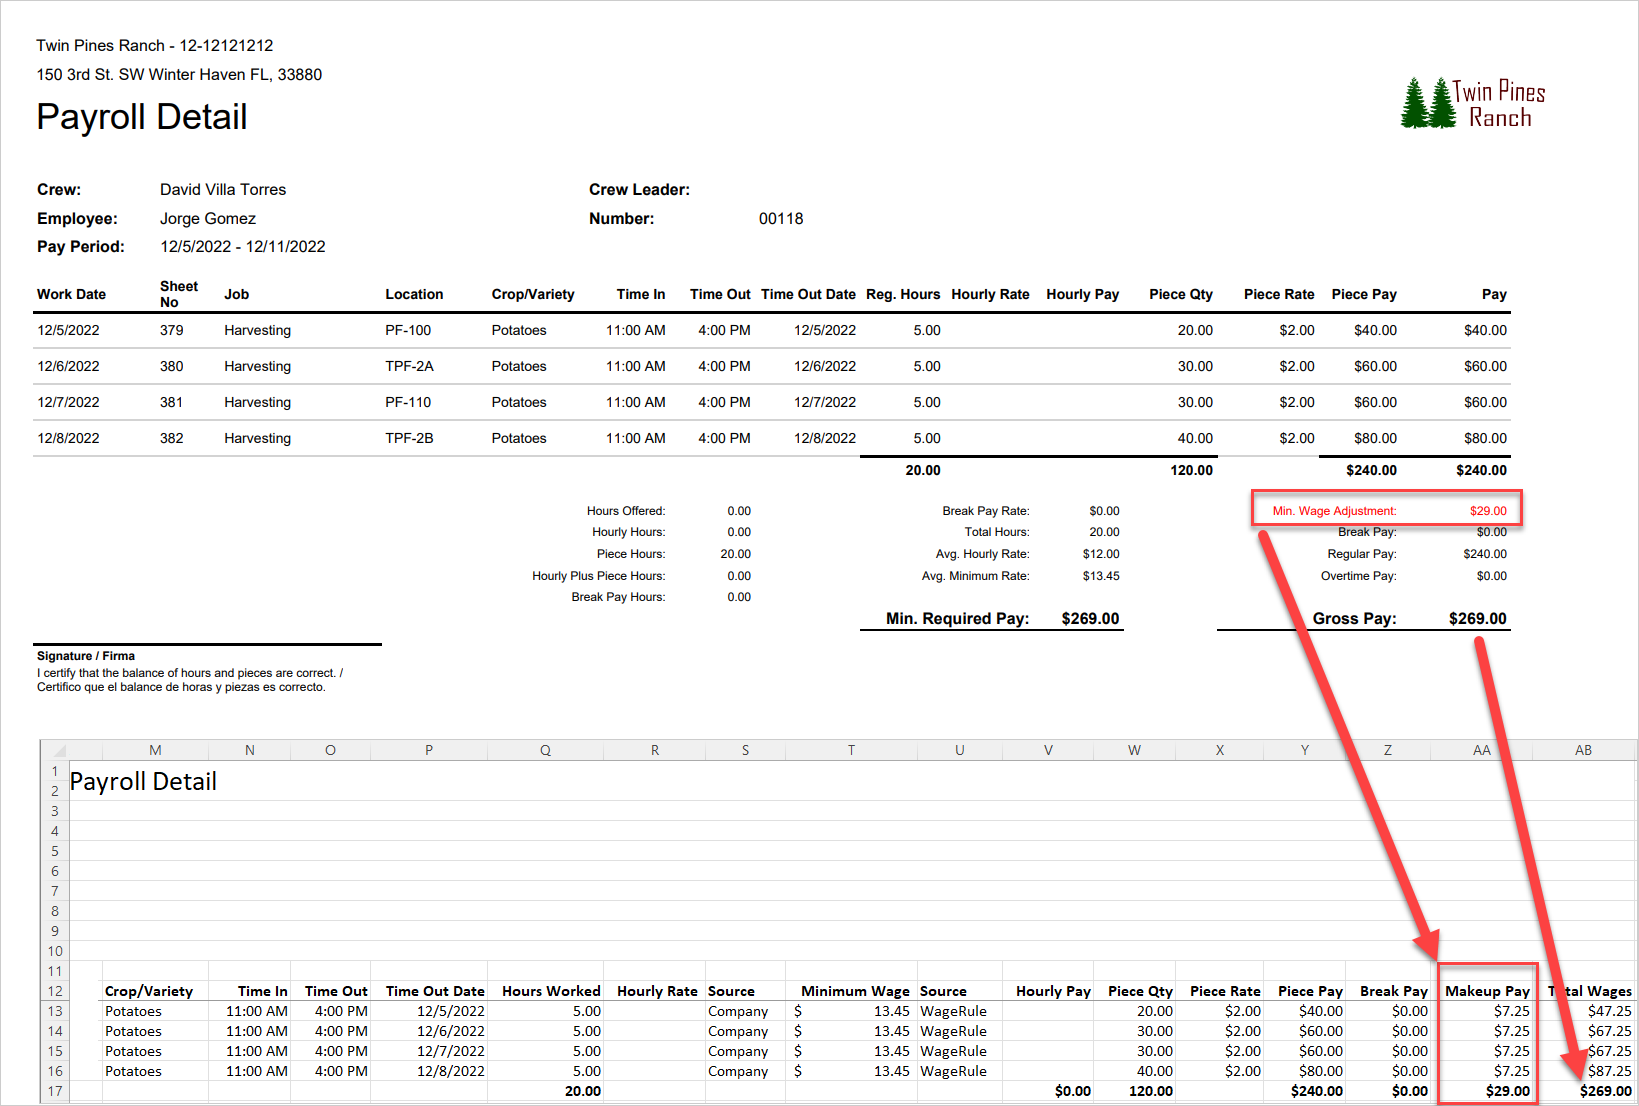The height and width of the screenshot is (1106, 1639).
Task: Click the Gross Pay $269.00 amount
Action: [1477, 619]
